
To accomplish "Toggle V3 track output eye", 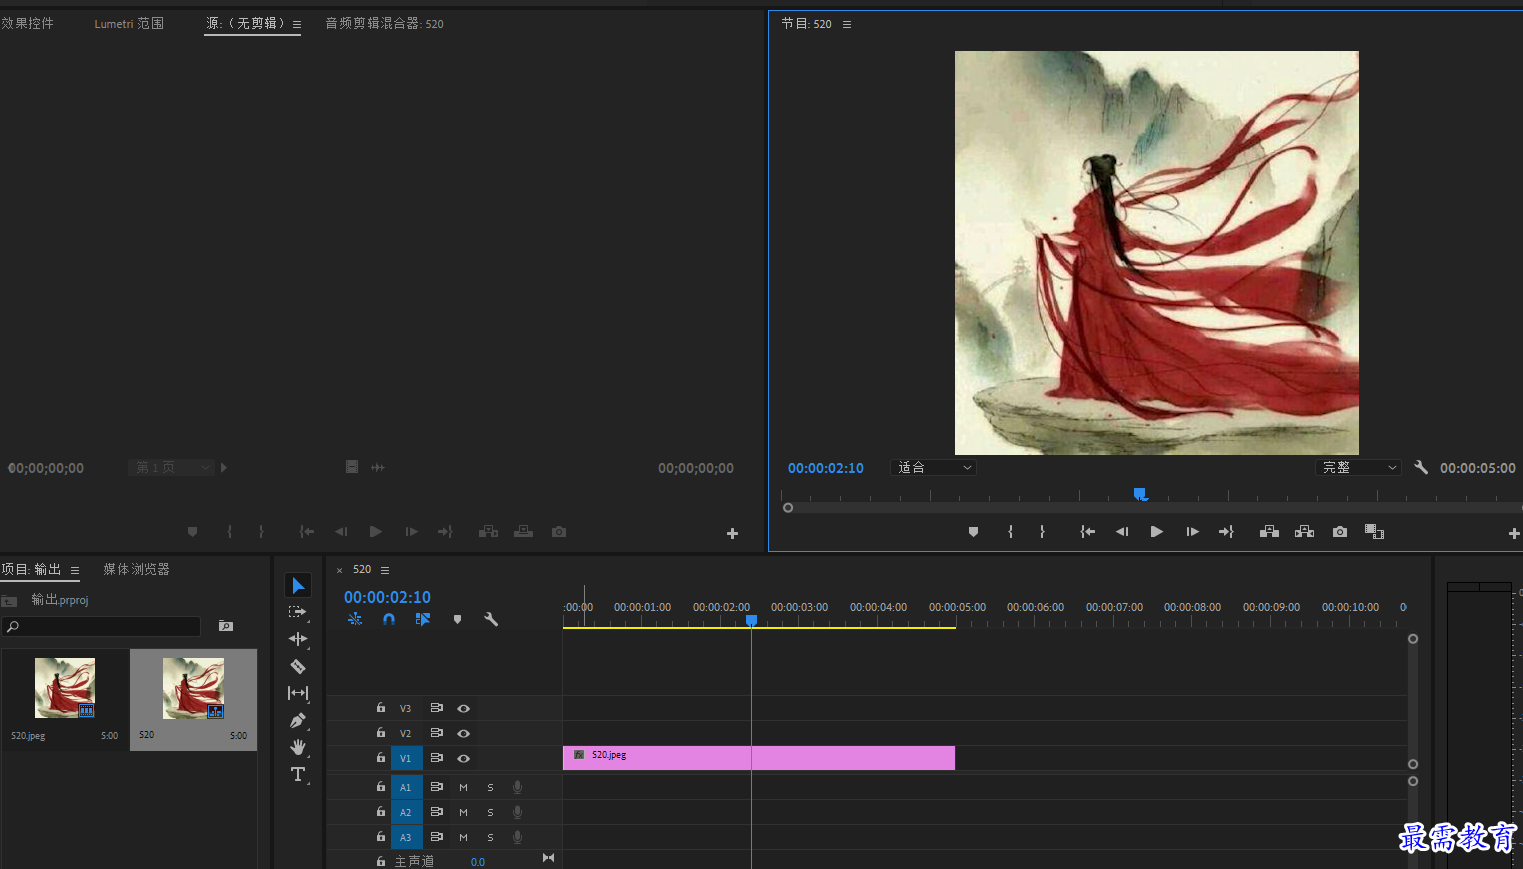I will (x=463, y=708).
